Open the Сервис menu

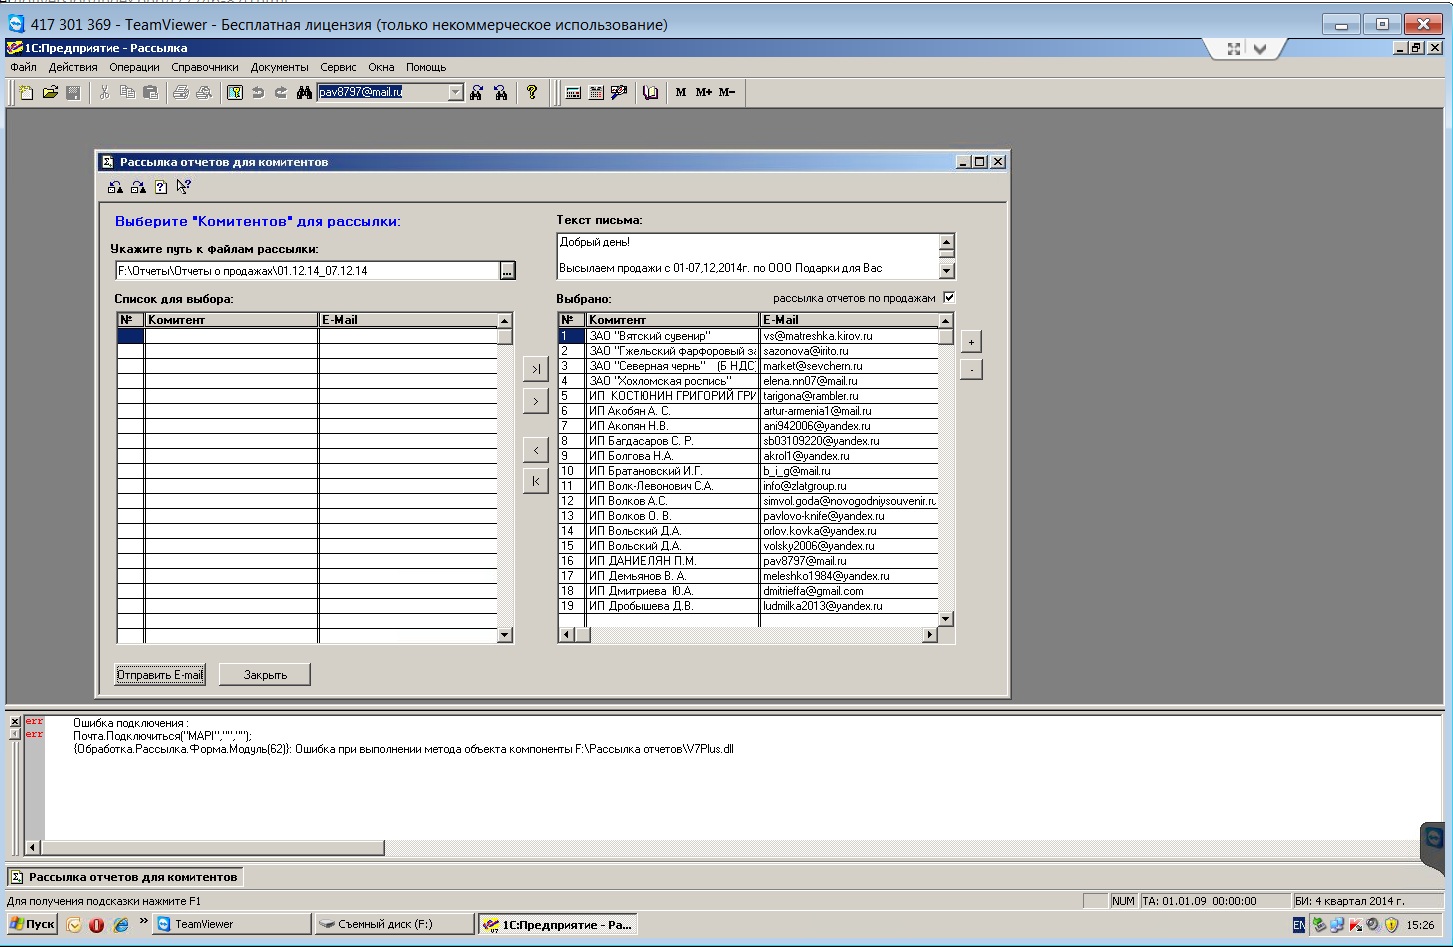click(x=338, y=67)
